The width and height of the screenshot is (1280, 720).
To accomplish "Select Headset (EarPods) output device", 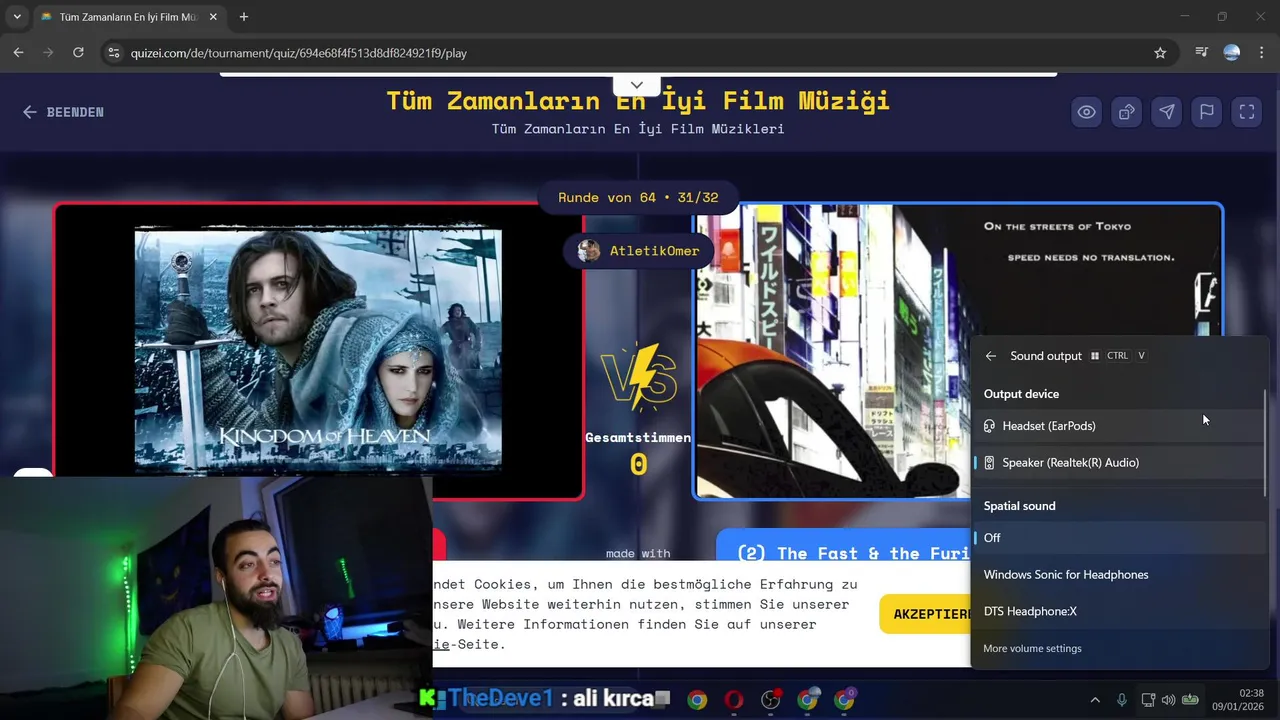I will (1120, 426).
